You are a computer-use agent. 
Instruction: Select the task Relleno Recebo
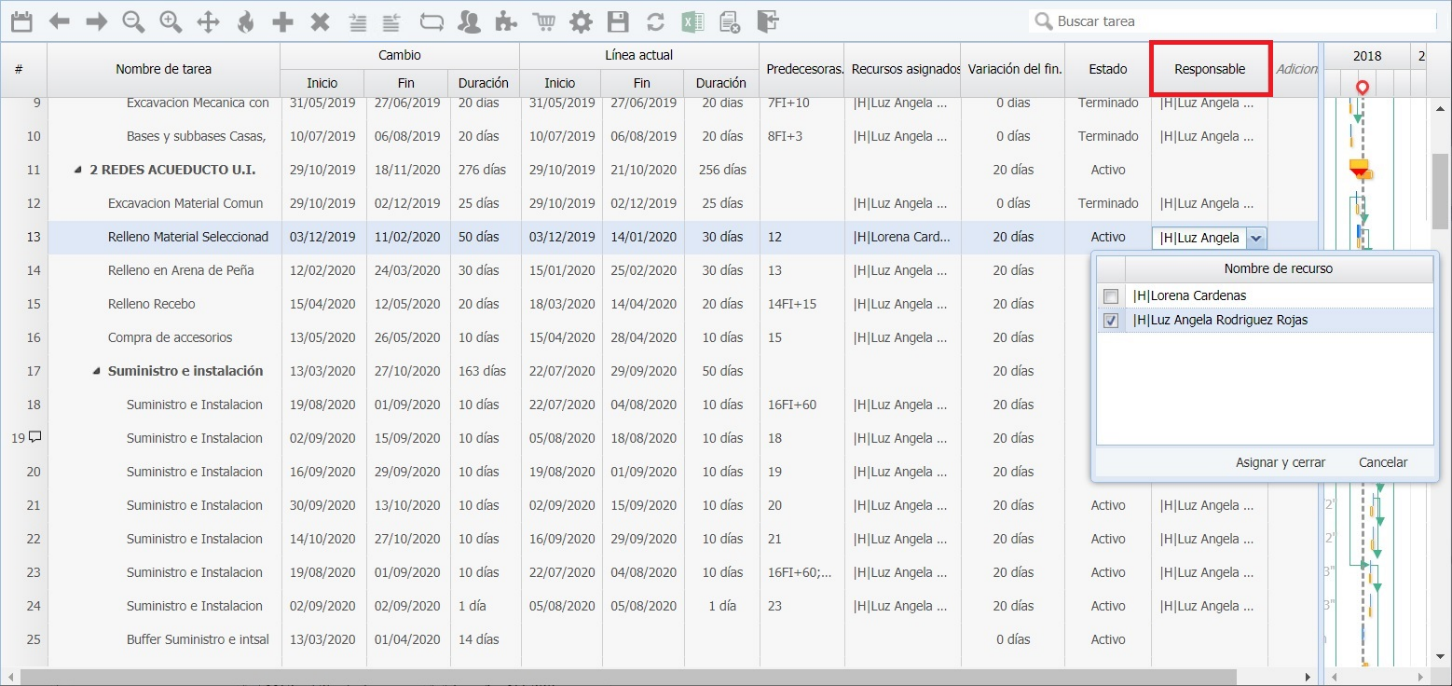[152, 304]
